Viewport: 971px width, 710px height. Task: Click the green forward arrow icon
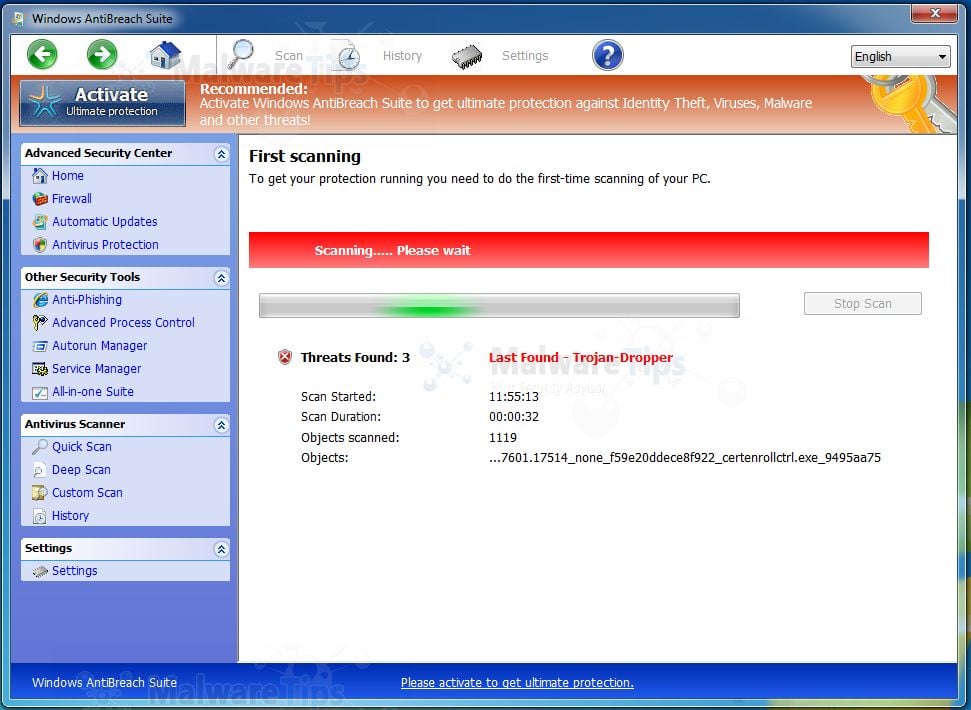pos(102,54)
